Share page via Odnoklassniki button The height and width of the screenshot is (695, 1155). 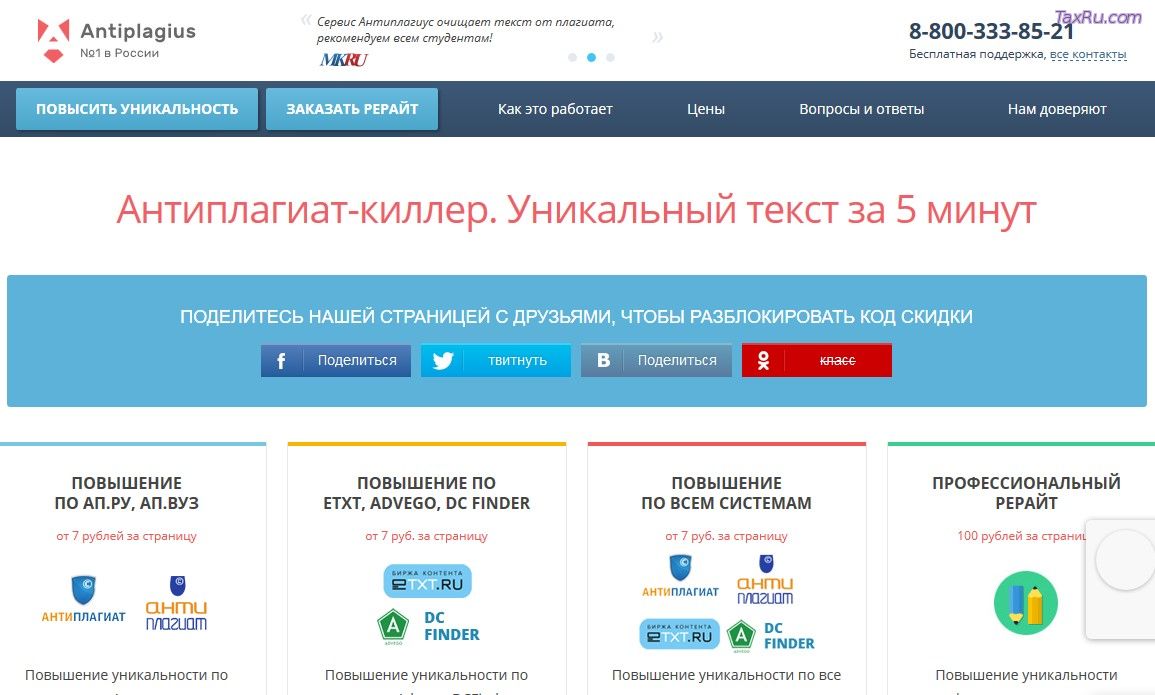816,361
